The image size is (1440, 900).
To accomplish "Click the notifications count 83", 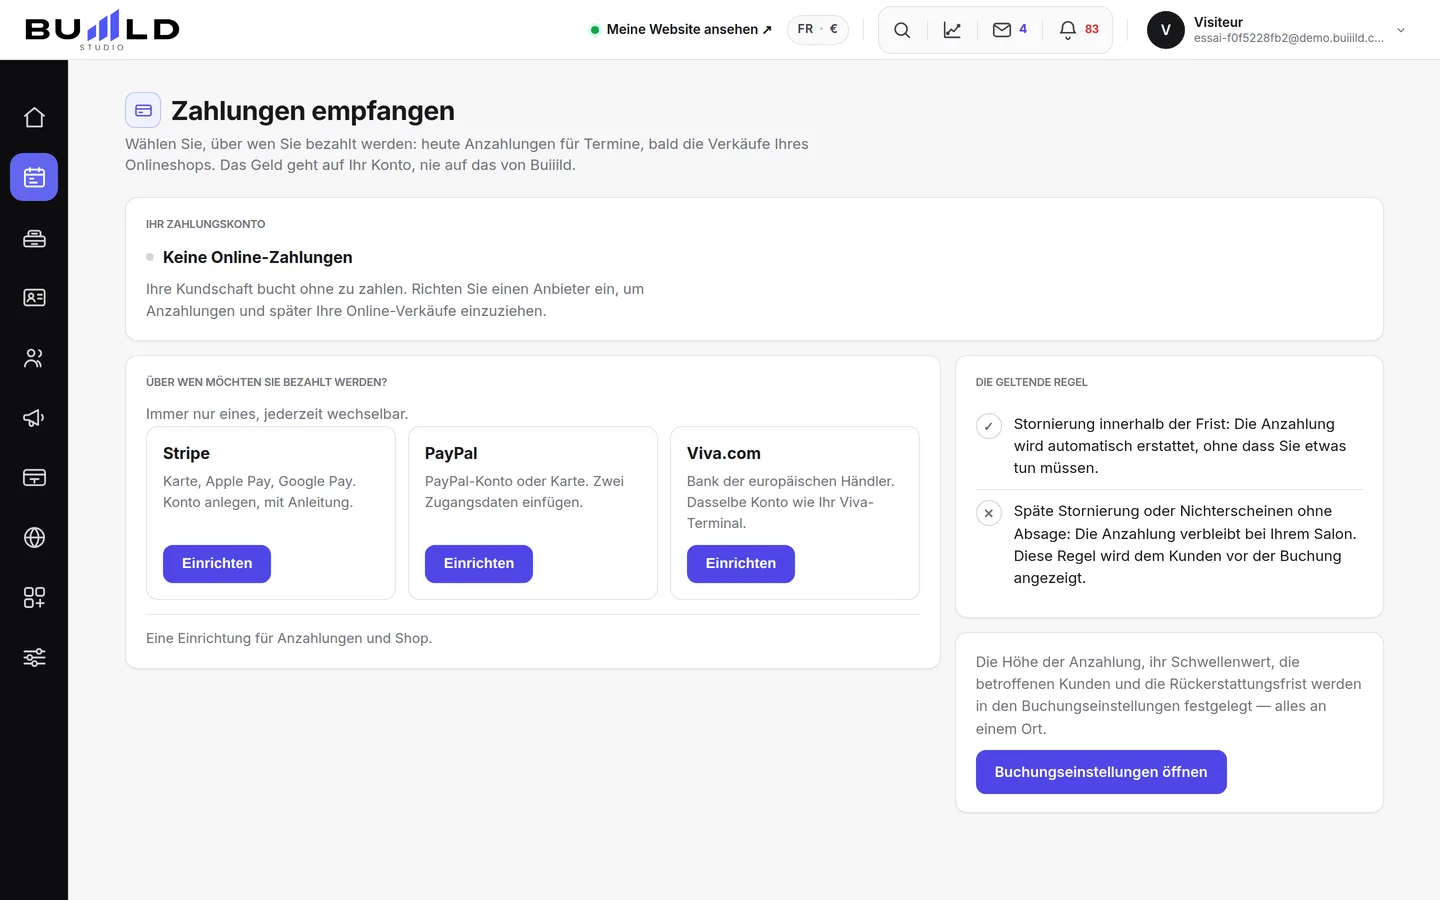I will tap(1092, 29).
